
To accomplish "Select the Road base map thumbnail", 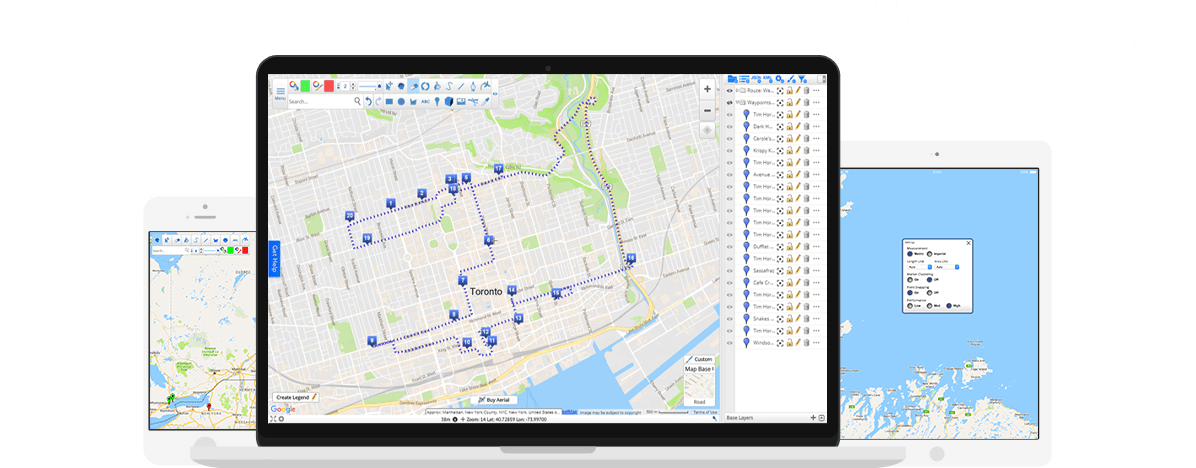I will click(699, 390).
